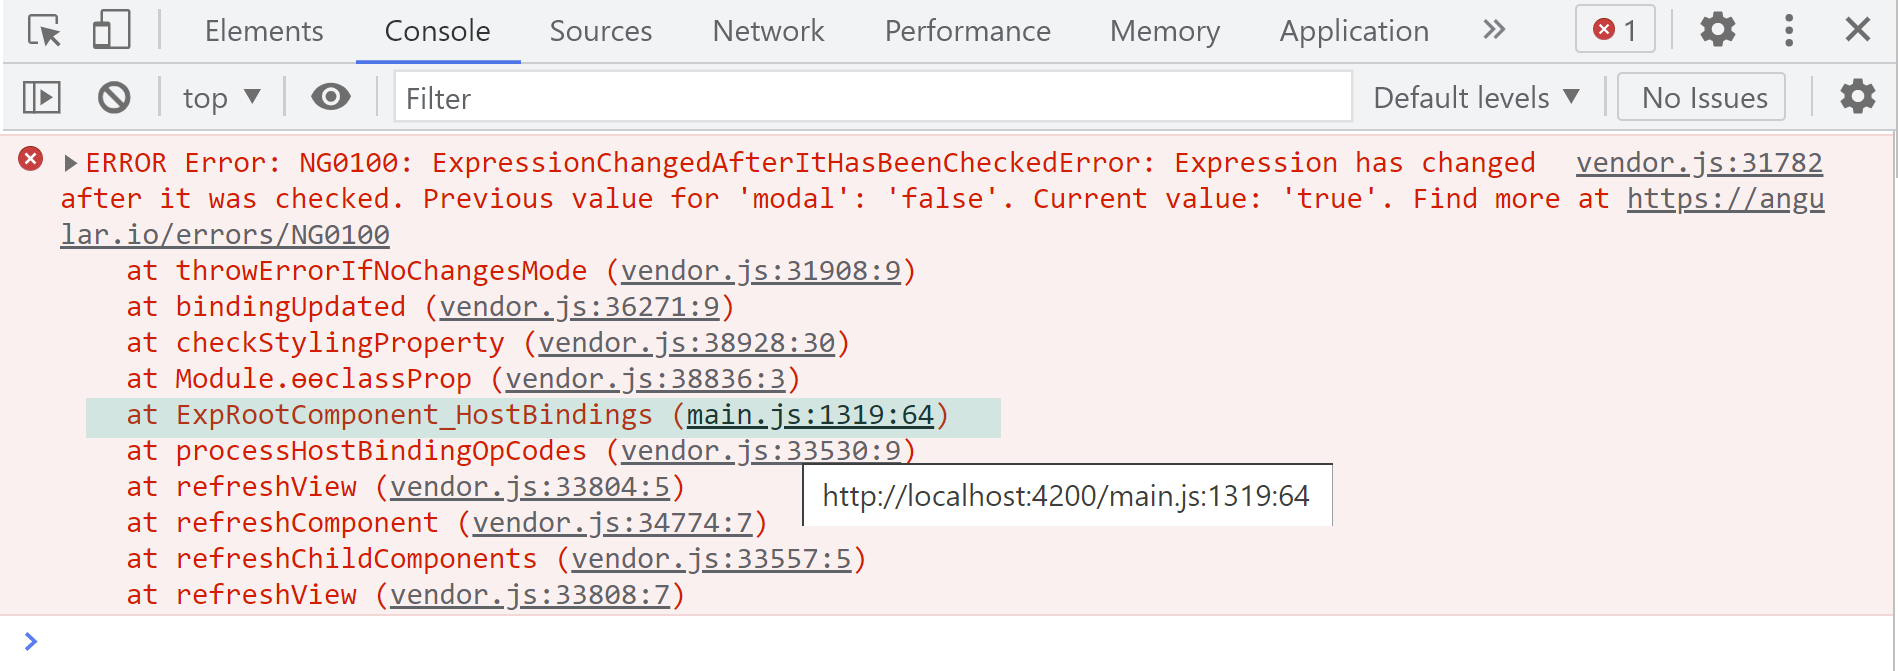Click the red error count badge
1898x671 pixels.
click(x=1615, y=30)
